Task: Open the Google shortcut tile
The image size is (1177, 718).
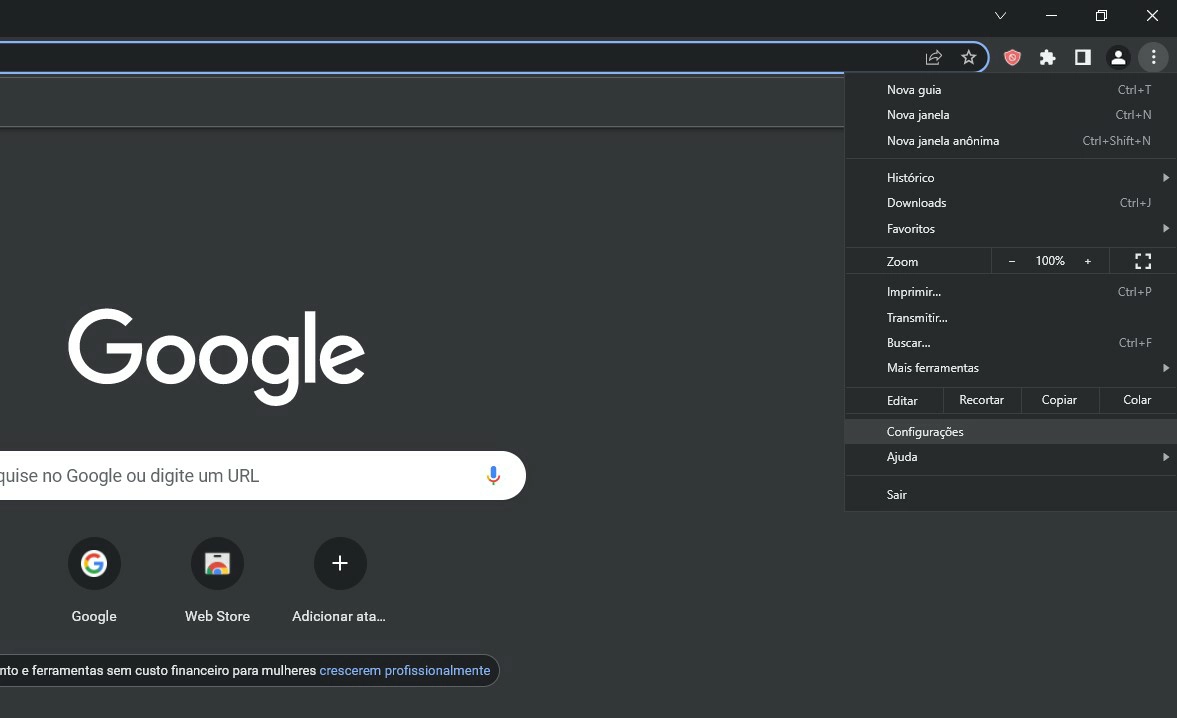Action: (x=94, y=580)
